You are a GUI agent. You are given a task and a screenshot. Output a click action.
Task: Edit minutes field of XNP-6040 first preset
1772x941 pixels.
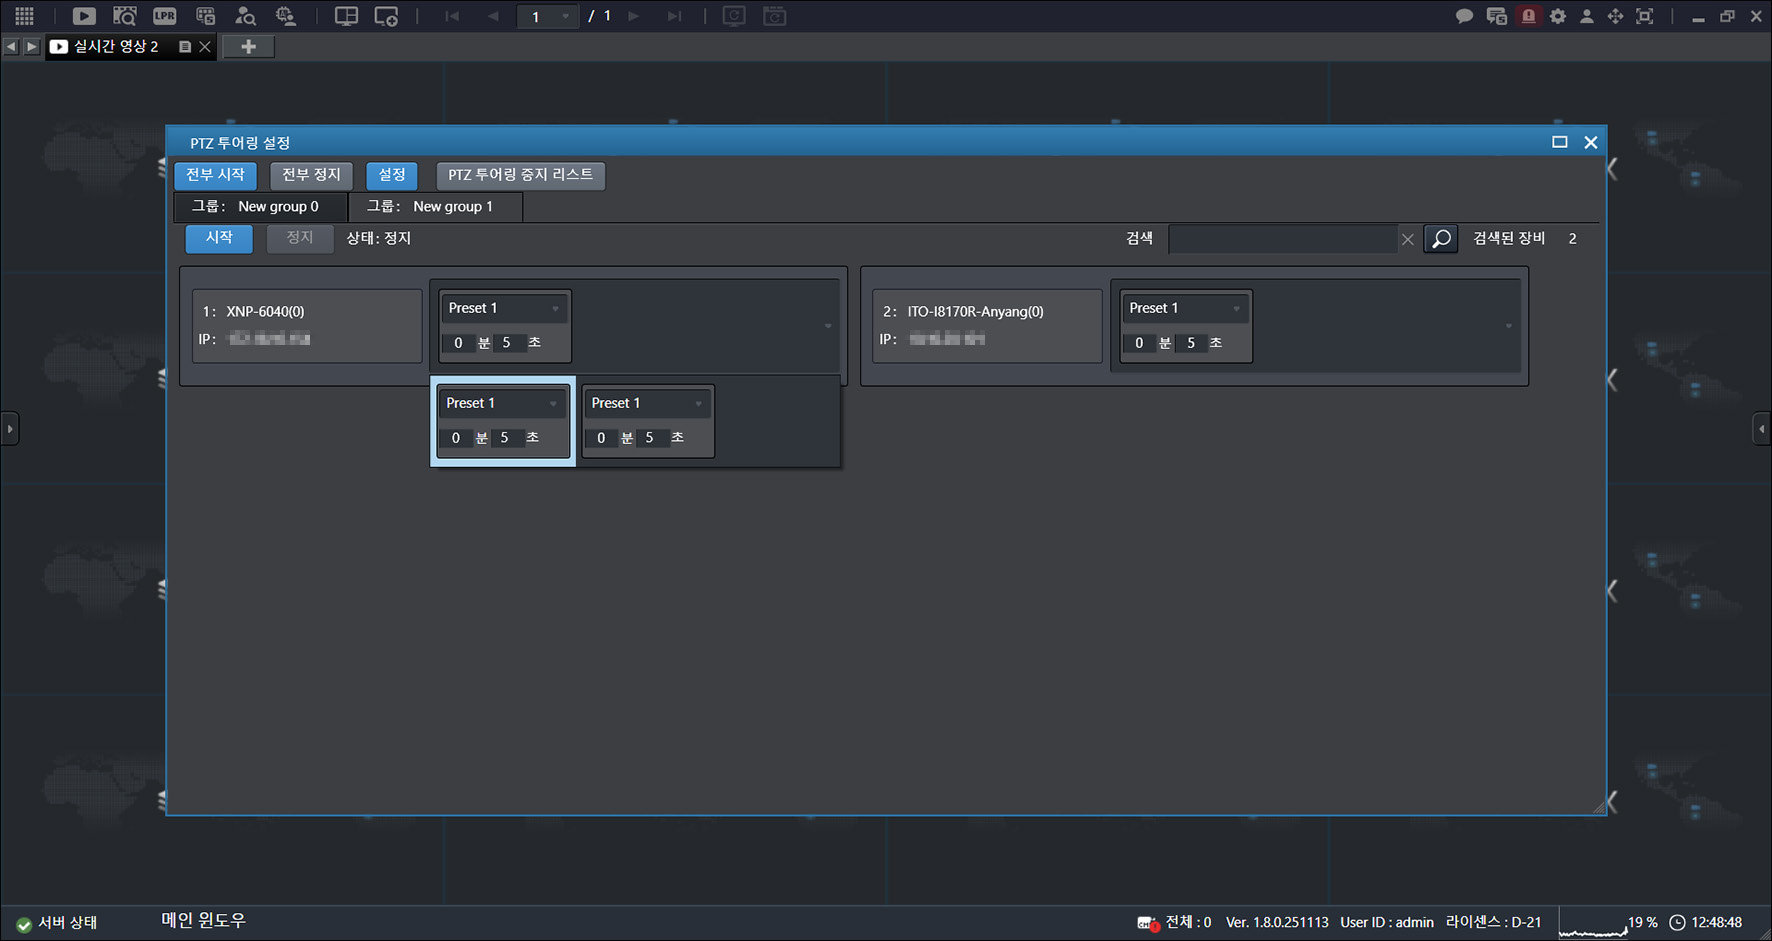click(x=458, y=343)
